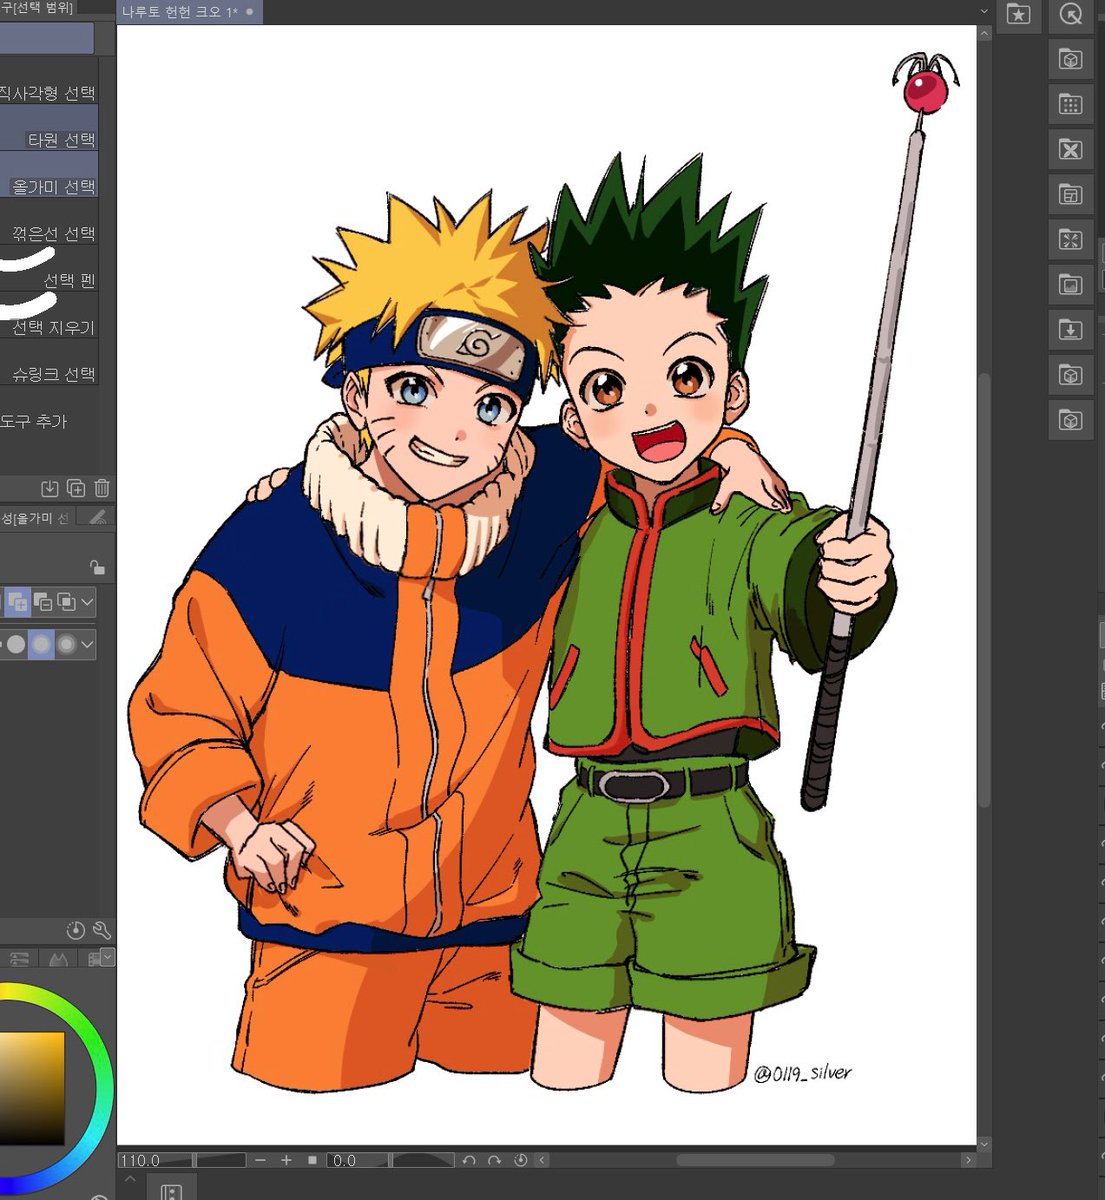This screenshot has width=1105, height=1200.
Task: Click the vertical scrollbar down arrow
Action: point(984,1144)
